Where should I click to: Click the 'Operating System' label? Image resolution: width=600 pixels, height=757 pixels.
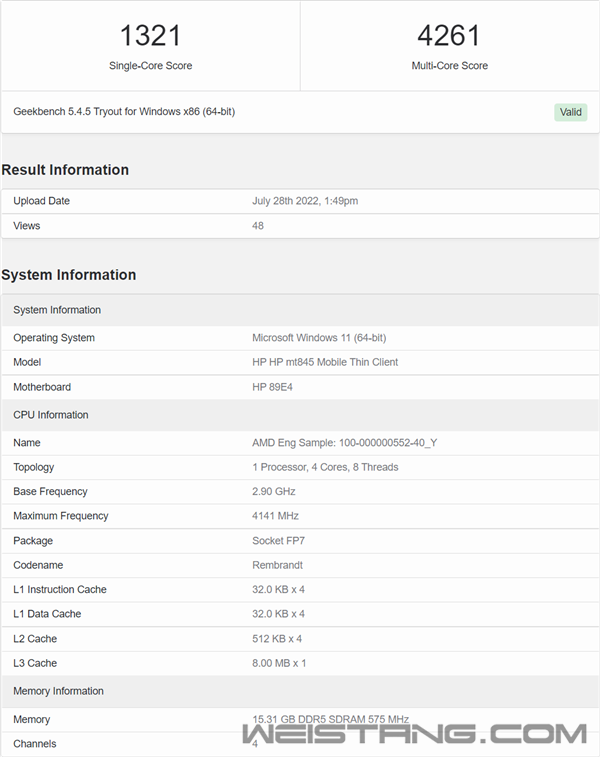pyautogui.click(x=54, y=338)
